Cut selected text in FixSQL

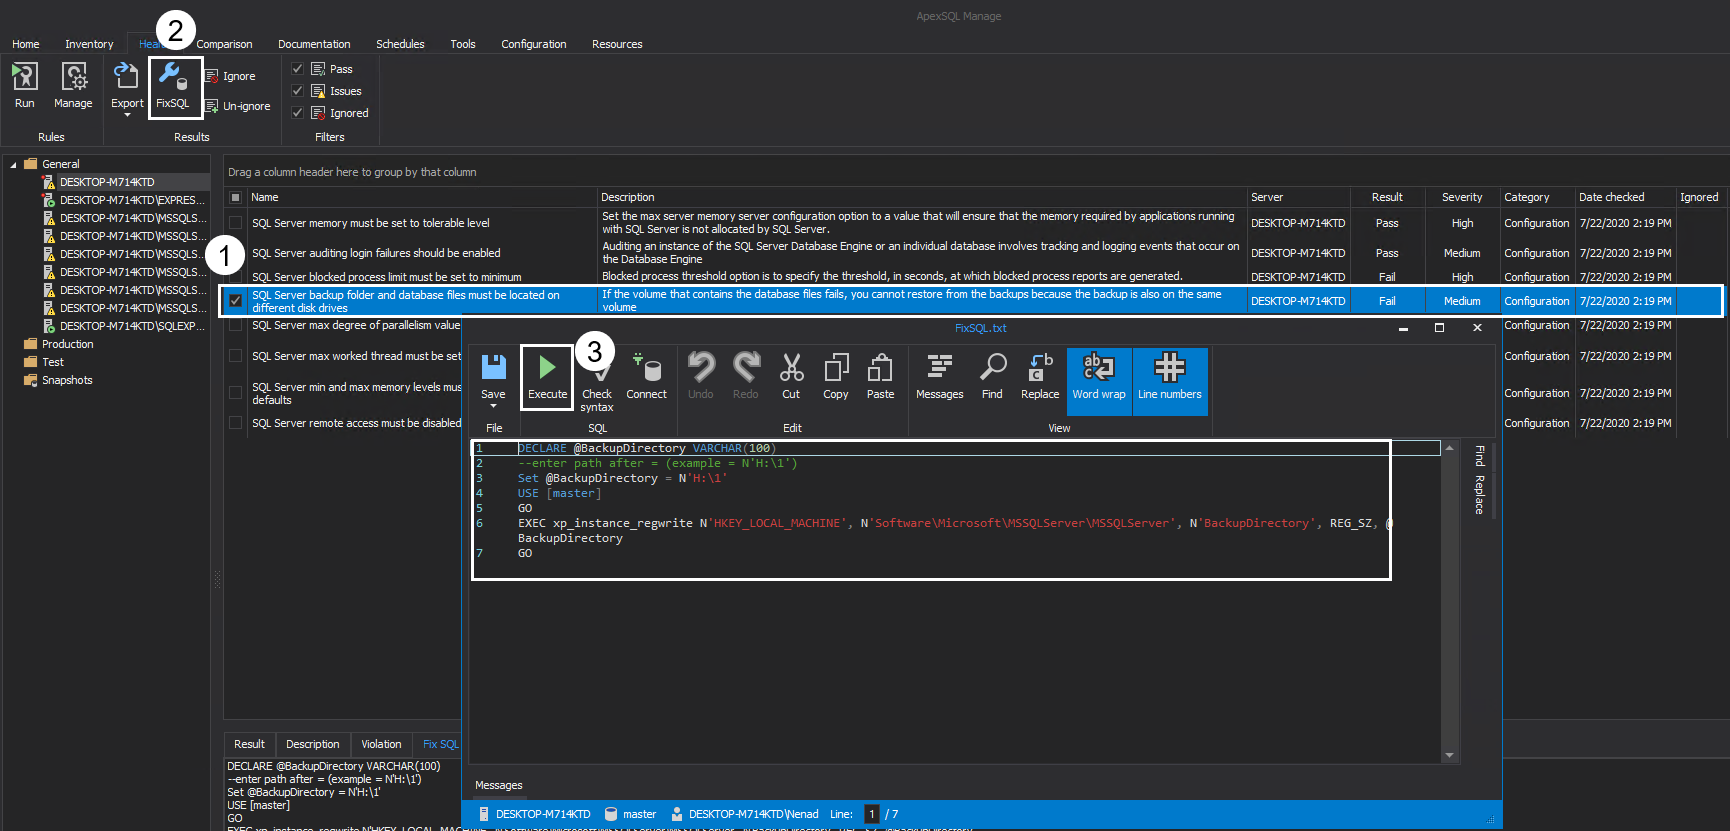(791, 377)
